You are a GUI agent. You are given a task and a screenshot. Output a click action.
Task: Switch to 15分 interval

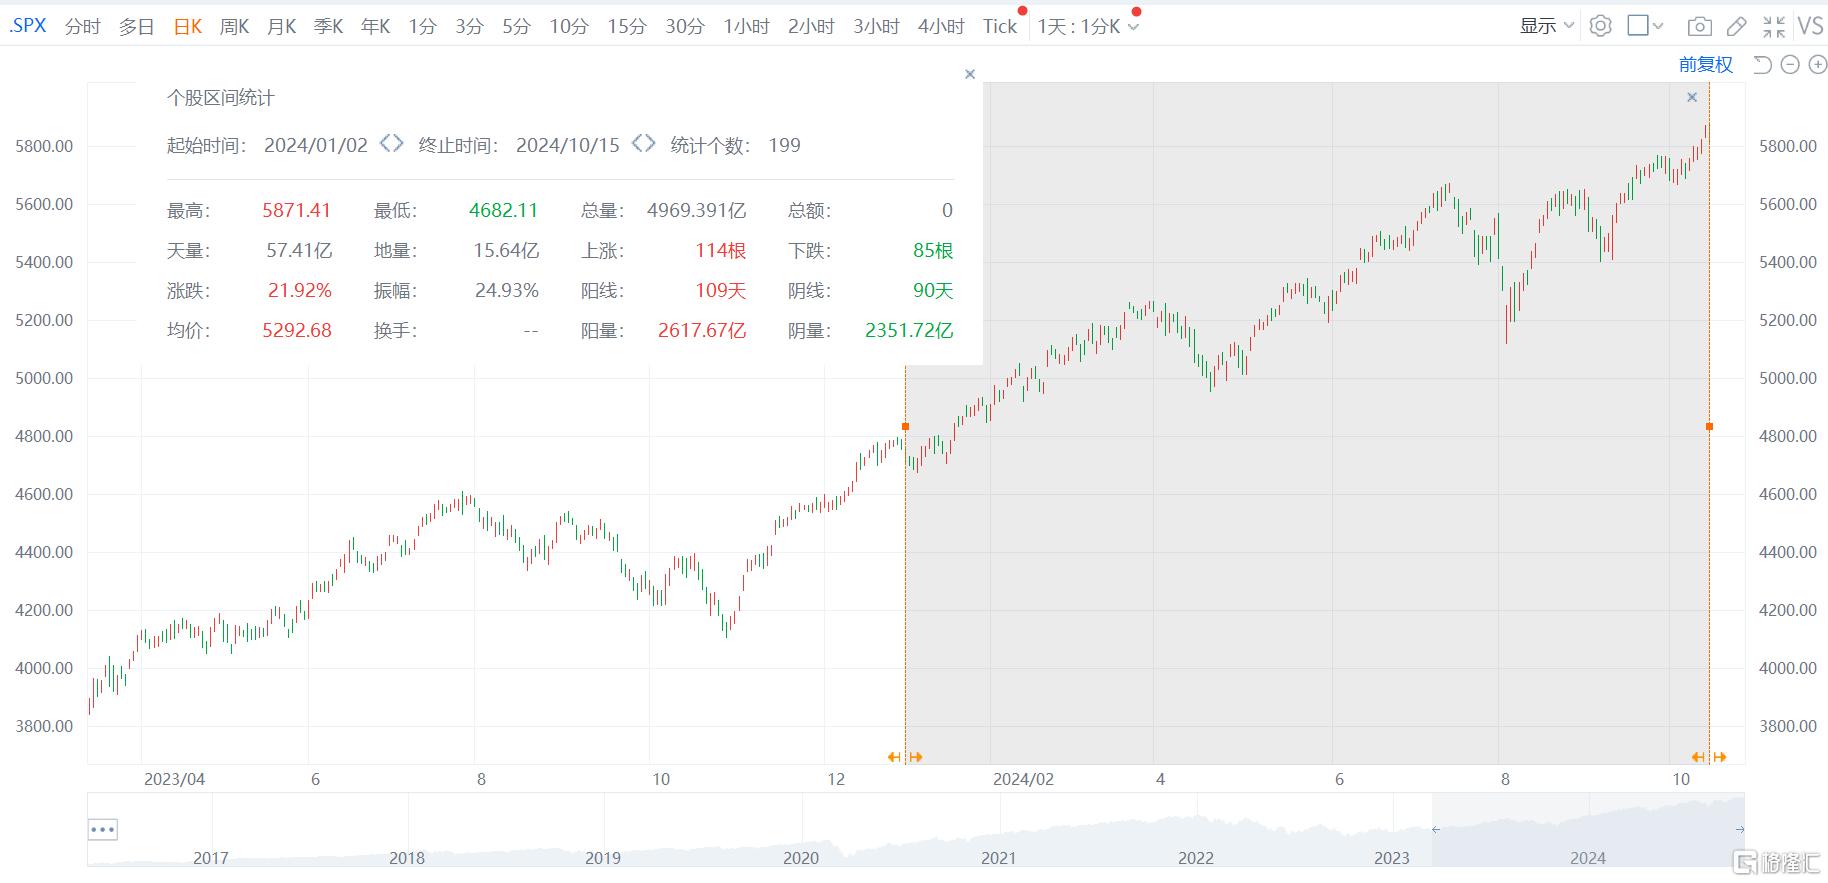627,27
